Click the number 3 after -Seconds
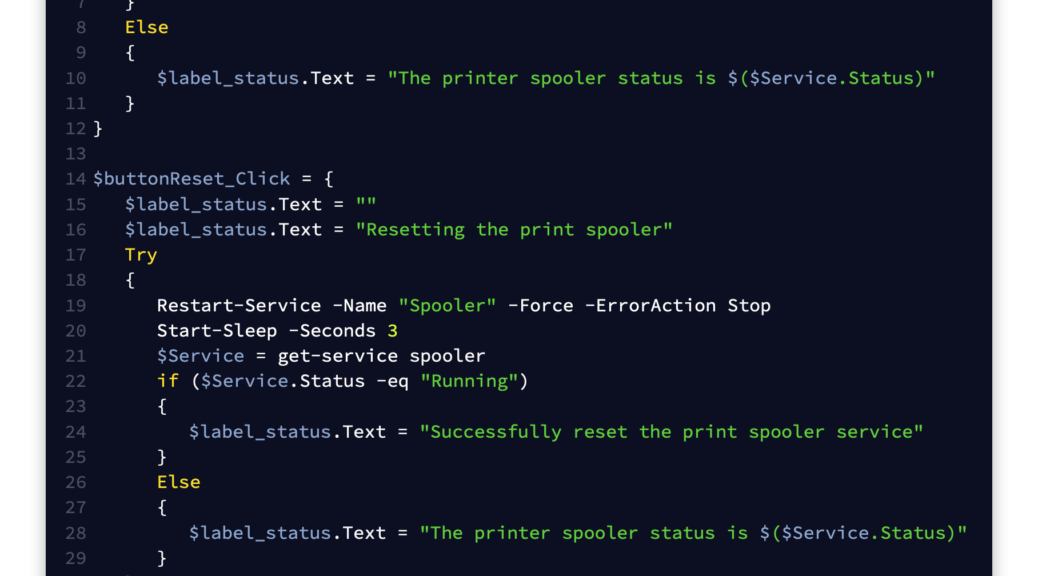The image size is (1038, 576). (393, 330)
